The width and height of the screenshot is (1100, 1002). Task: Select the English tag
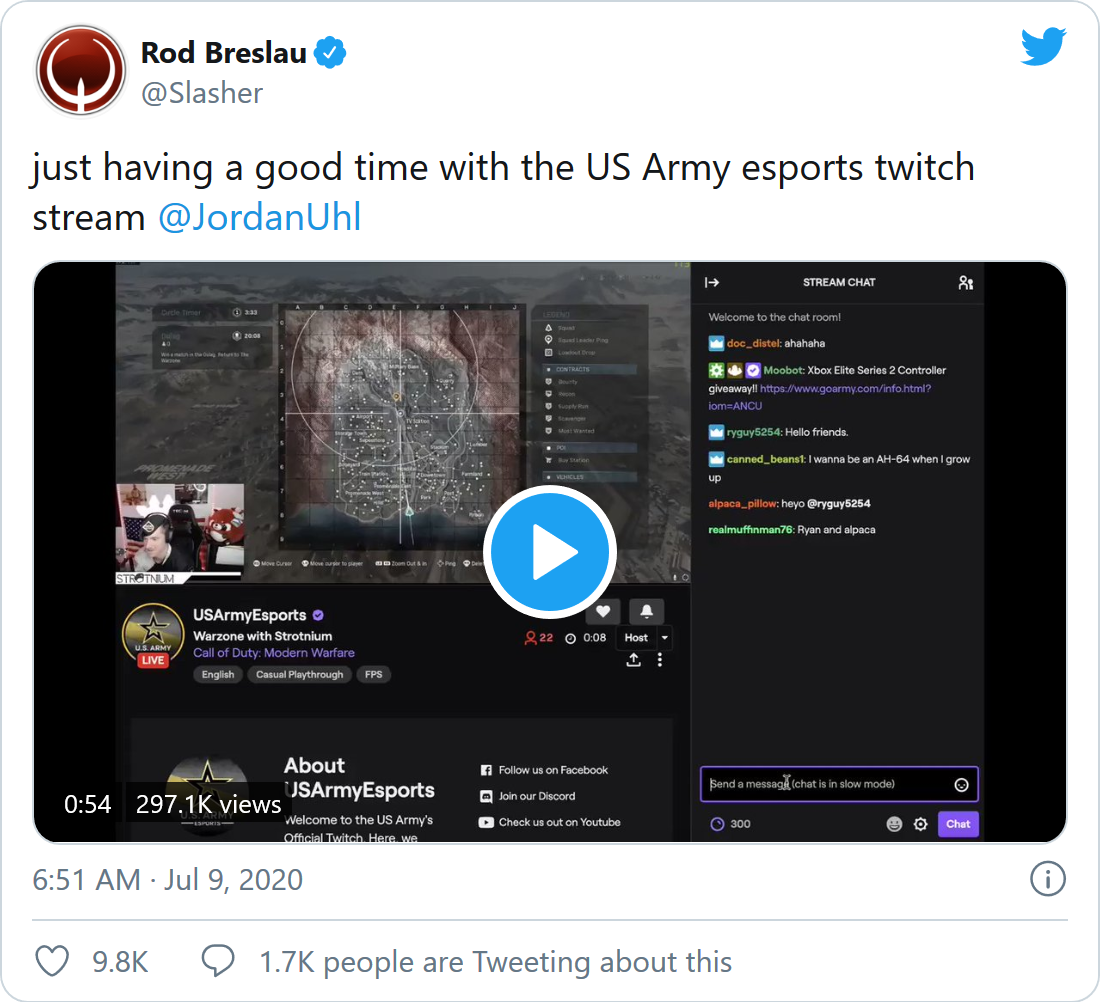pos(218,674)
